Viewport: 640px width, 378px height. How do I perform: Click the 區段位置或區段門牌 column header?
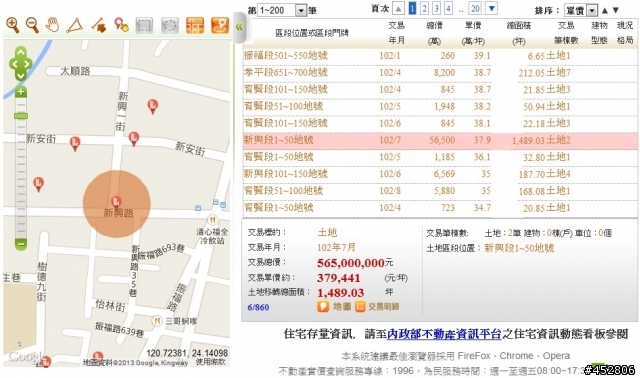click(312, 33)
